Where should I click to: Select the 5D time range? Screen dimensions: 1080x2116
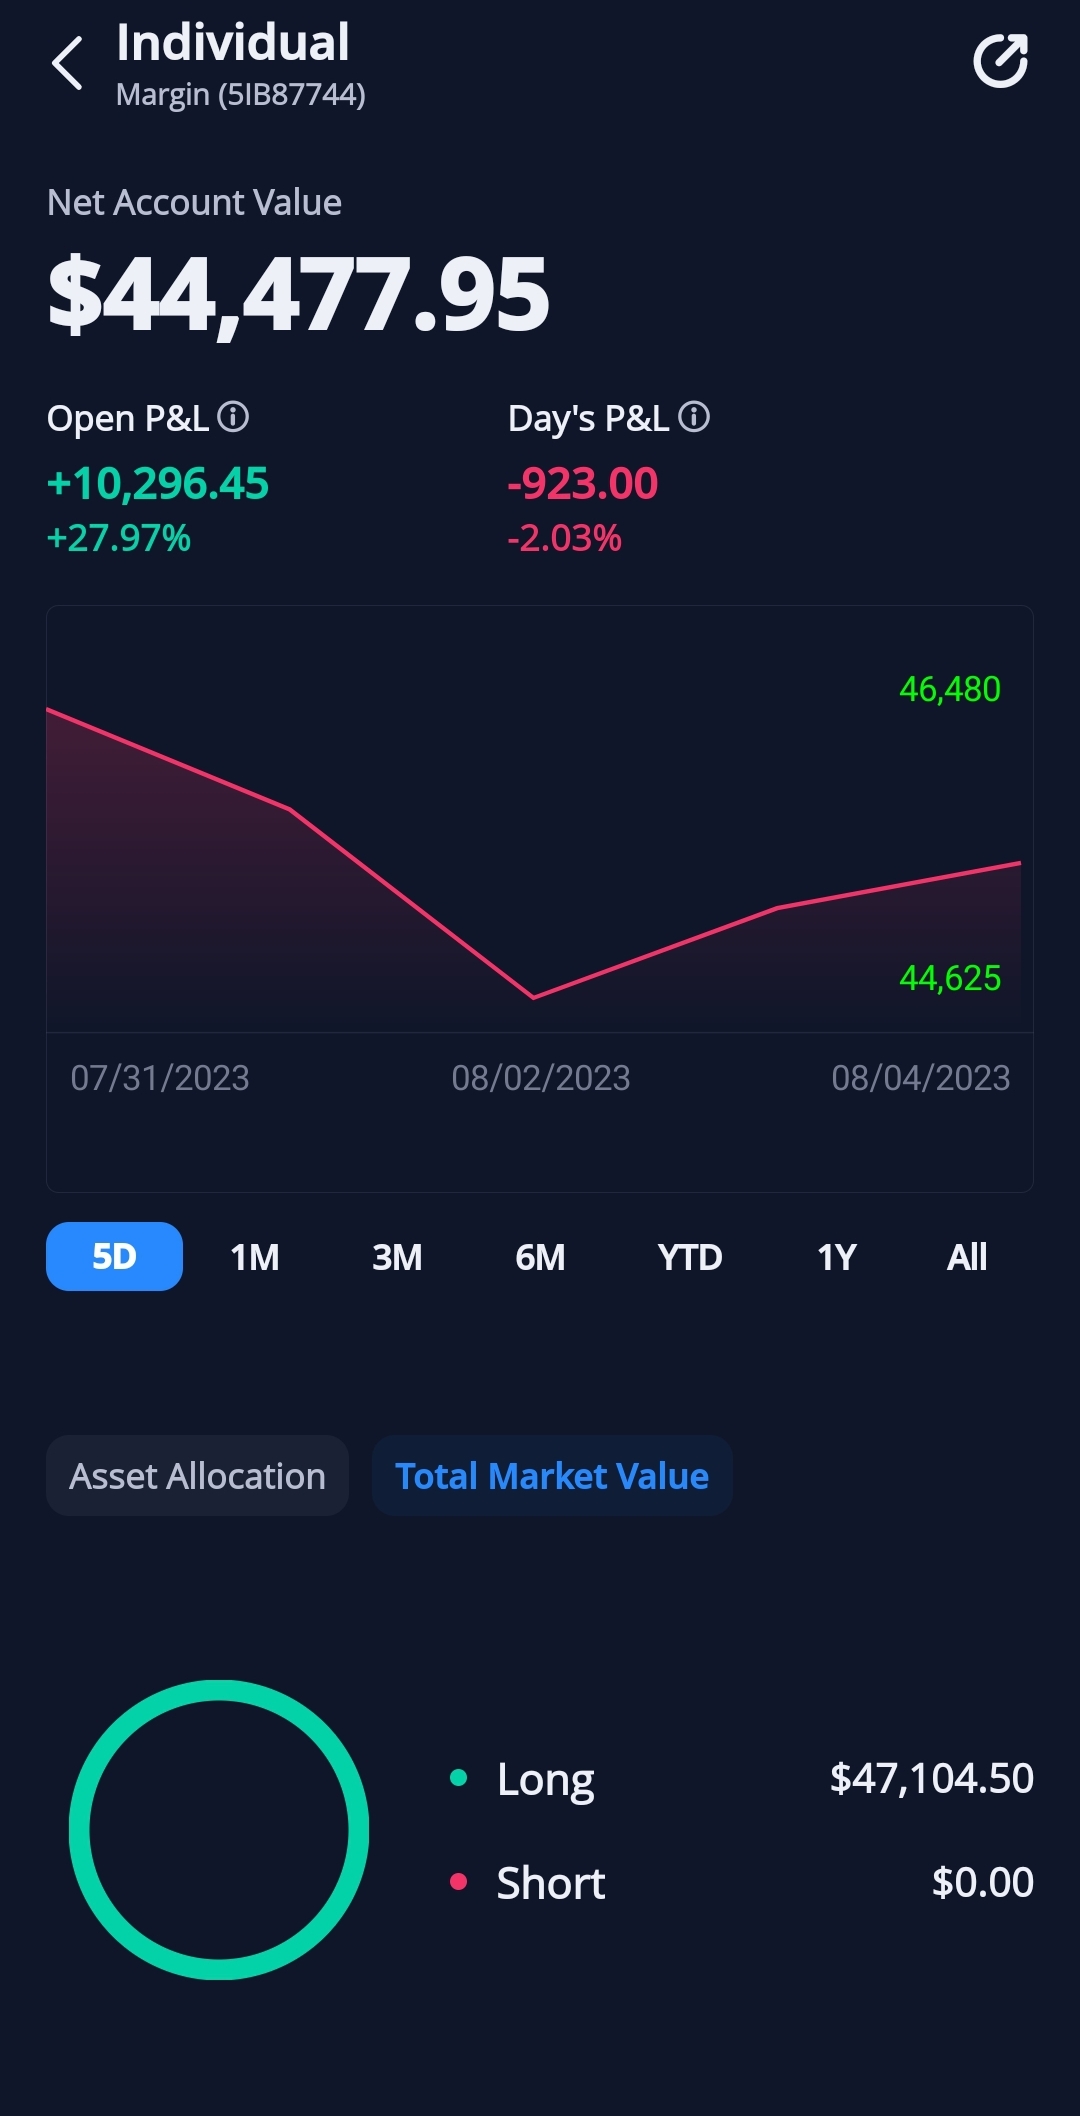tap(114, 1256)
